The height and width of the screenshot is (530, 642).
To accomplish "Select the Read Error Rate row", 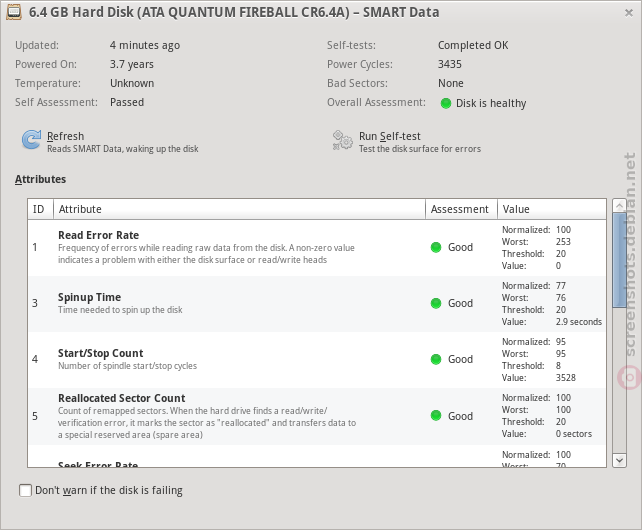I will (x=317, y=248).
